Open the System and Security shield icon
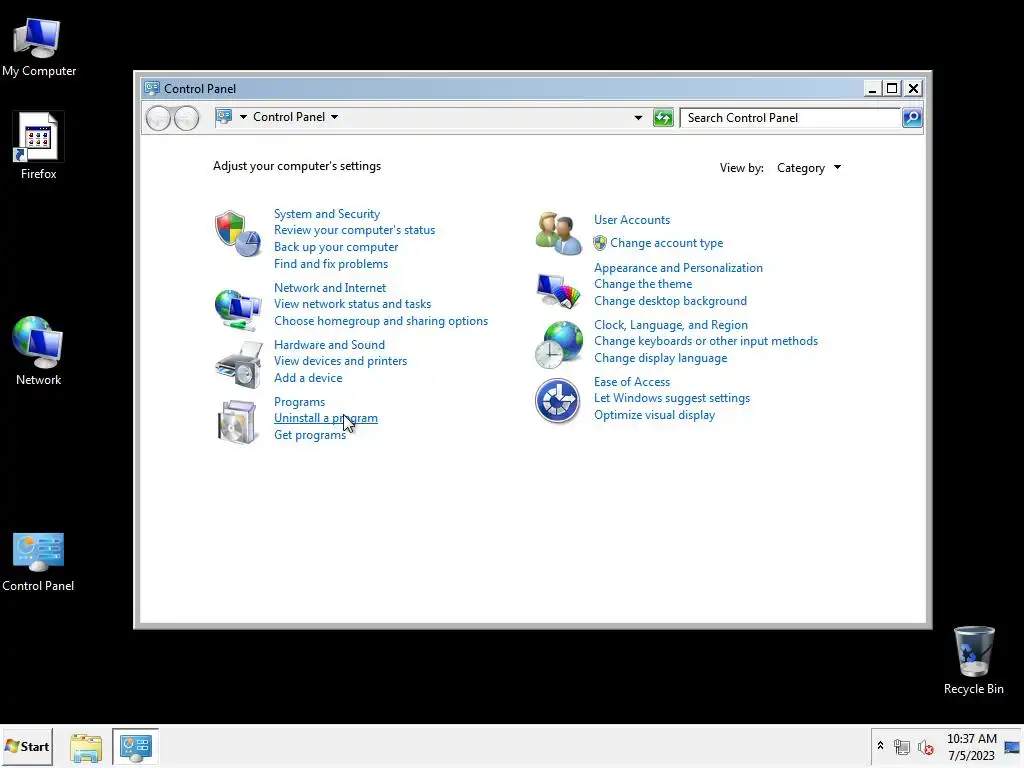 238,233
